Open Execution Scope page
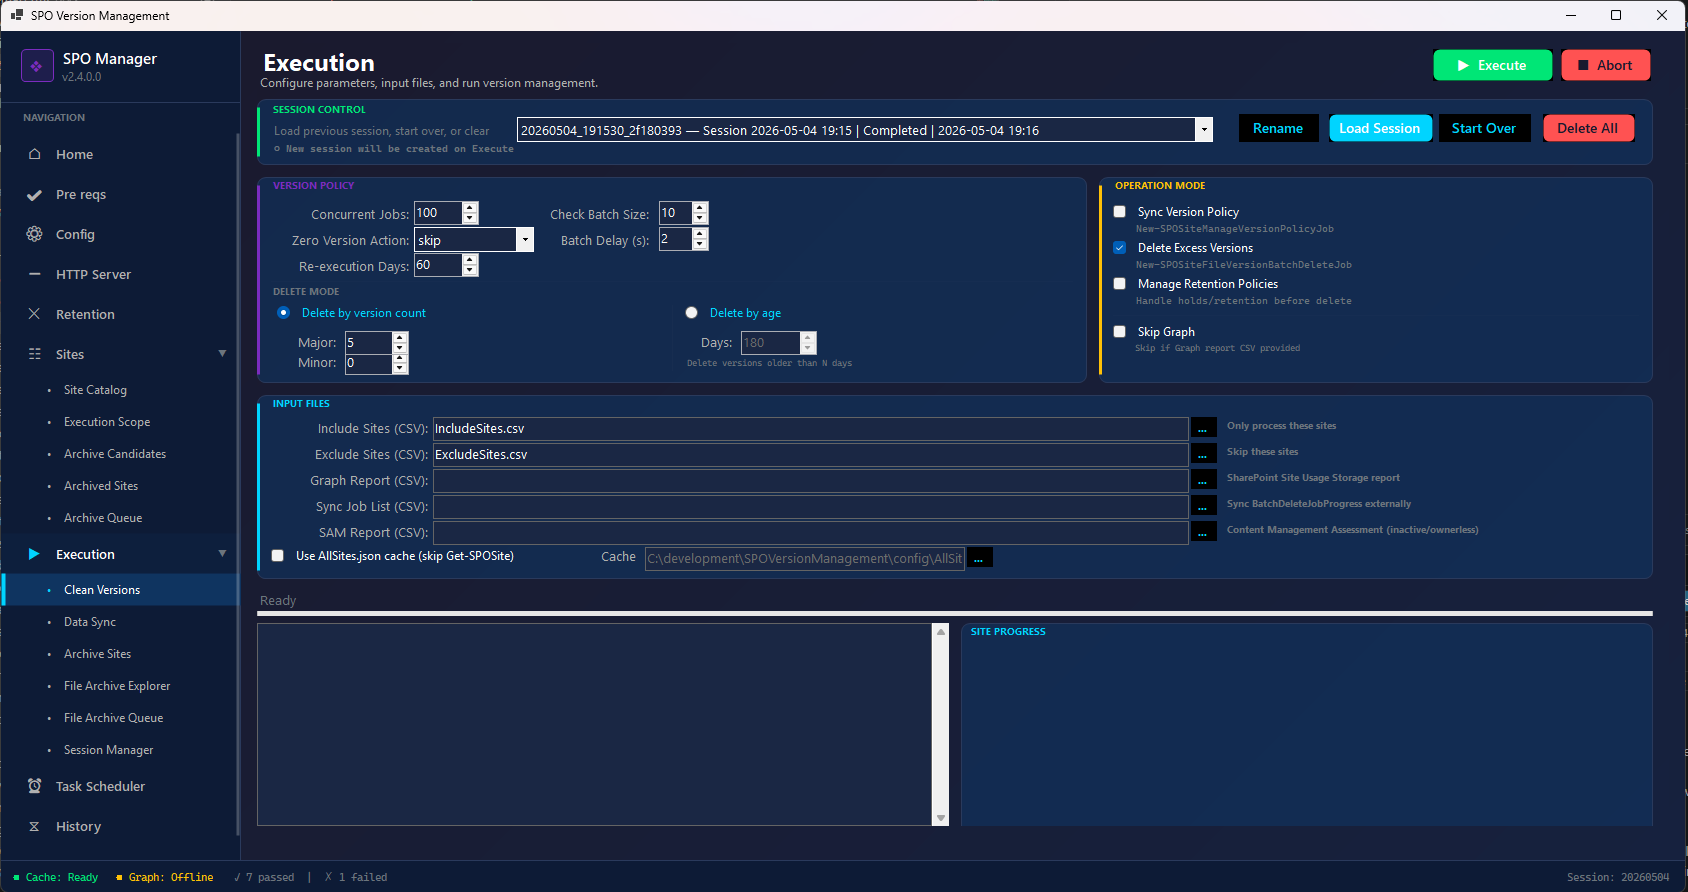The width and height of the screenshot is (1688, 892). point(107,422)
